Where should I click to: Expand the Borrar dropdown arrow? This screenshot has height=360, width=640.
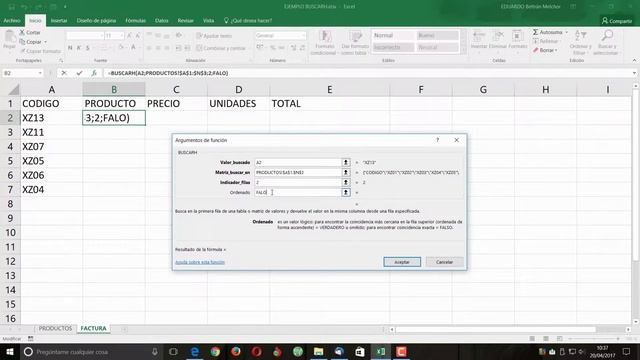pyautogui.click(x=556, y=50)
